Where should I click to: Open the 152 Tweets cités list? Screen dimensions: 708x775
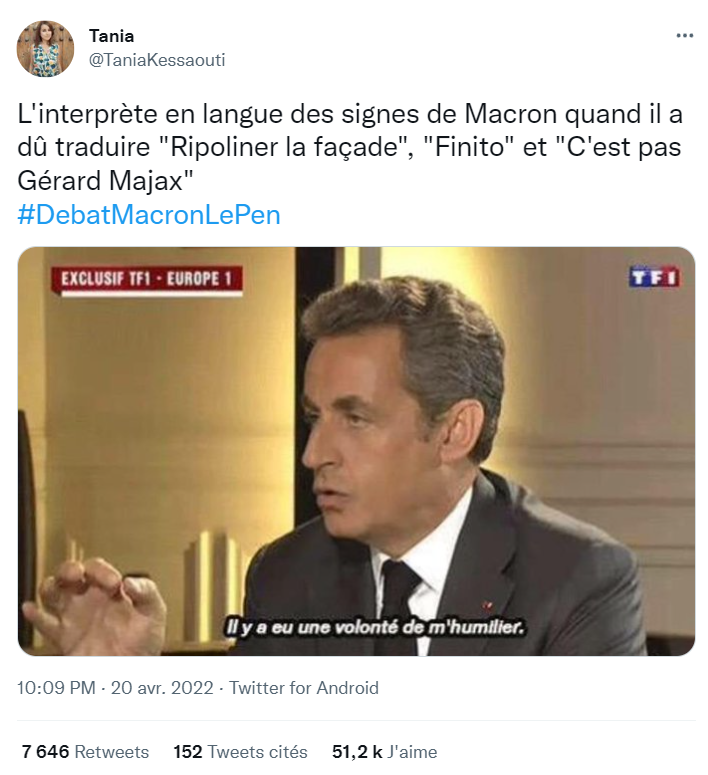(x=240, y=752)
